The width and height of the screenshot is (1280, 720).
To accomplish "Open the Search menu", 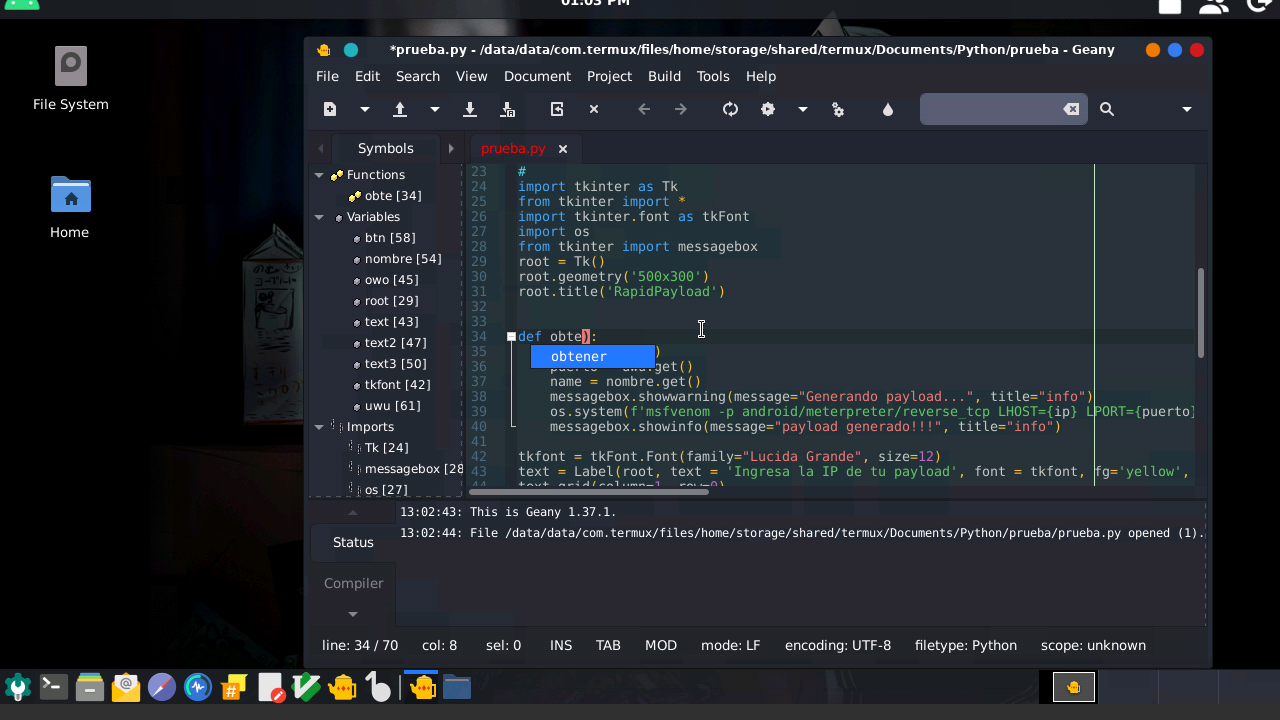I will 418,76.
